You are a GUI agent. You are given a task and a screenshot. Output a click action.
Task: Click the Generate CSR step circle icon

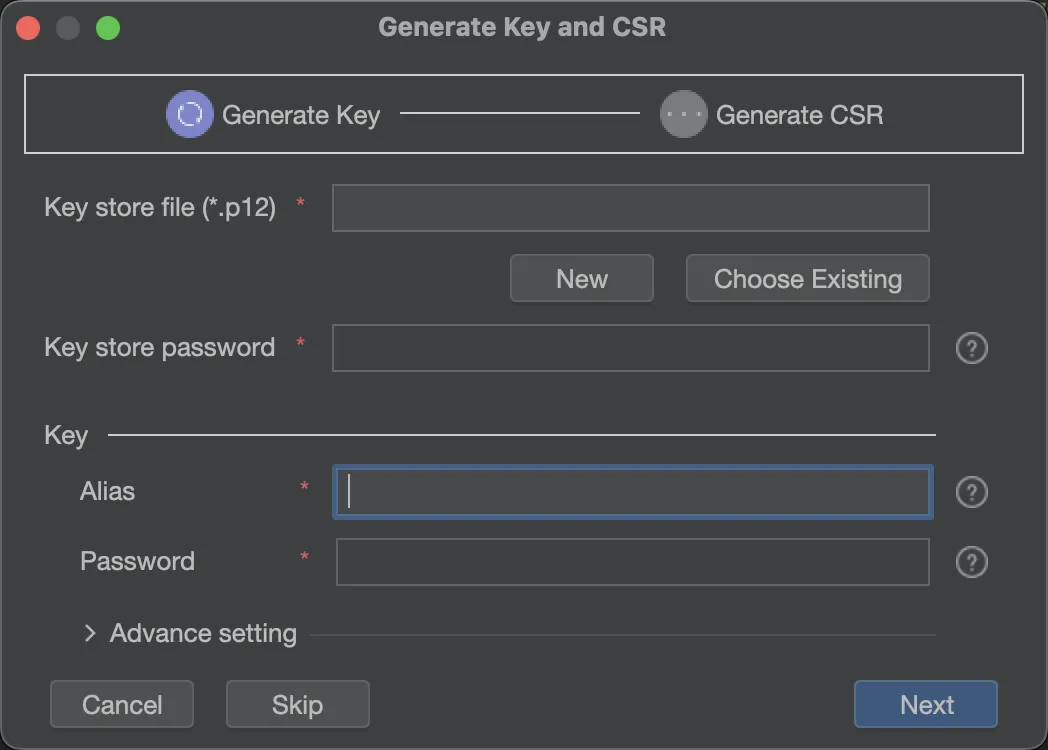coord(684,114)
